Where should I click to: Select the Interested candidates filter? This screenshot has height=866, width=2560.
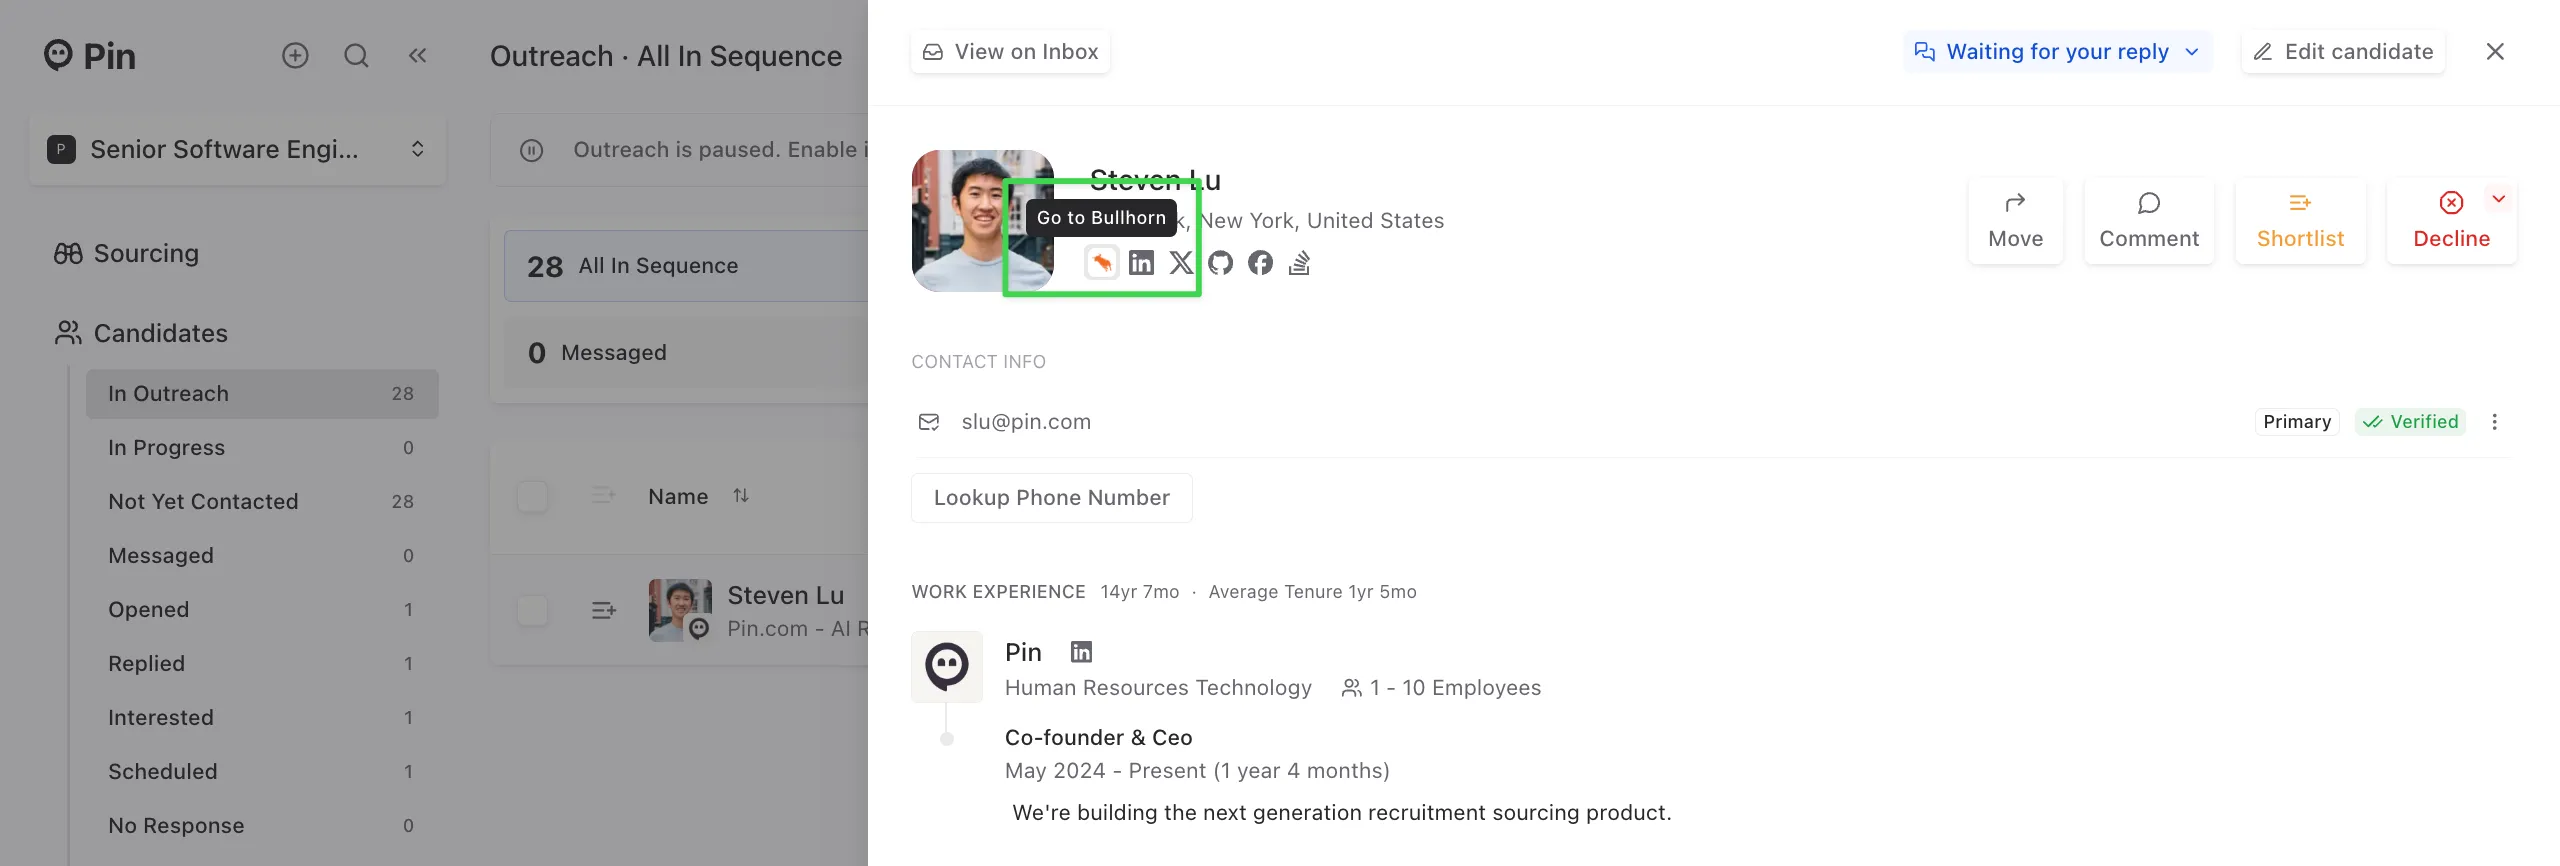262,717
